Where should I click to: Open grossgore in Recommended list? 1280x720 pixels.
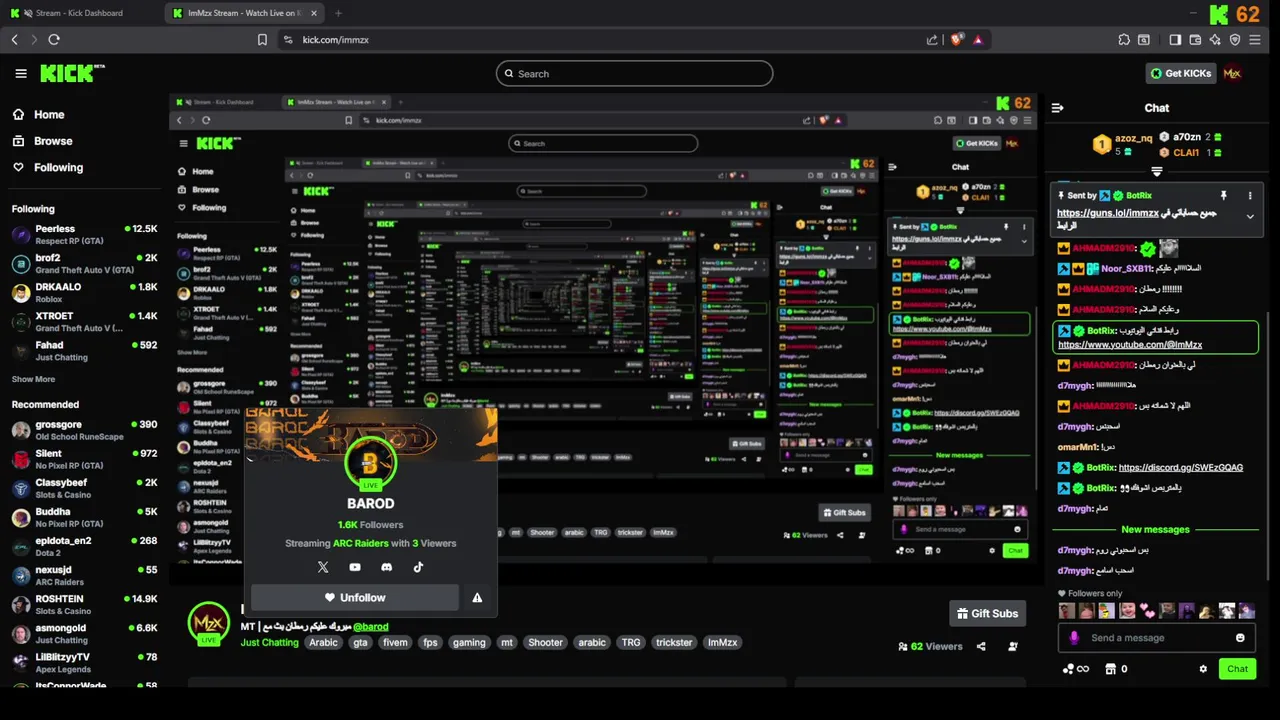(x=84, y=430)
